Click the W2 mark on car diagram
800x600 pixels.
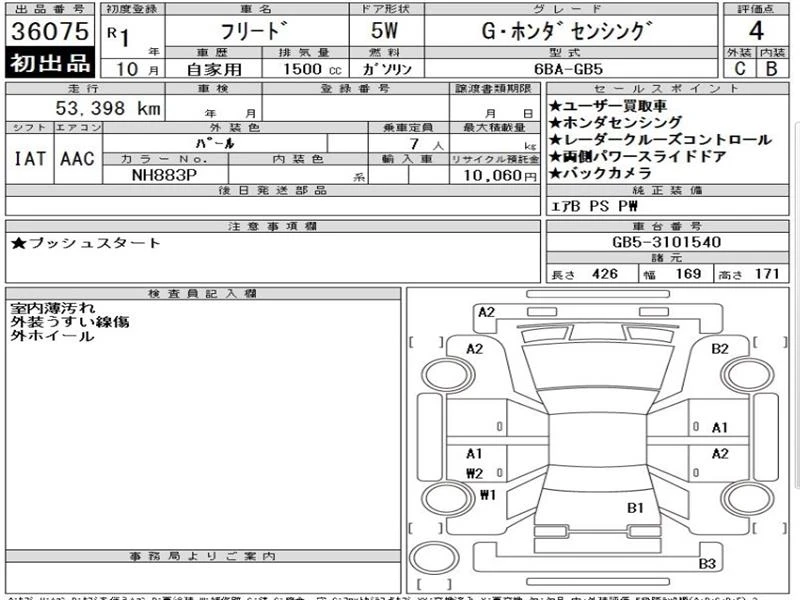pos(474,473)
